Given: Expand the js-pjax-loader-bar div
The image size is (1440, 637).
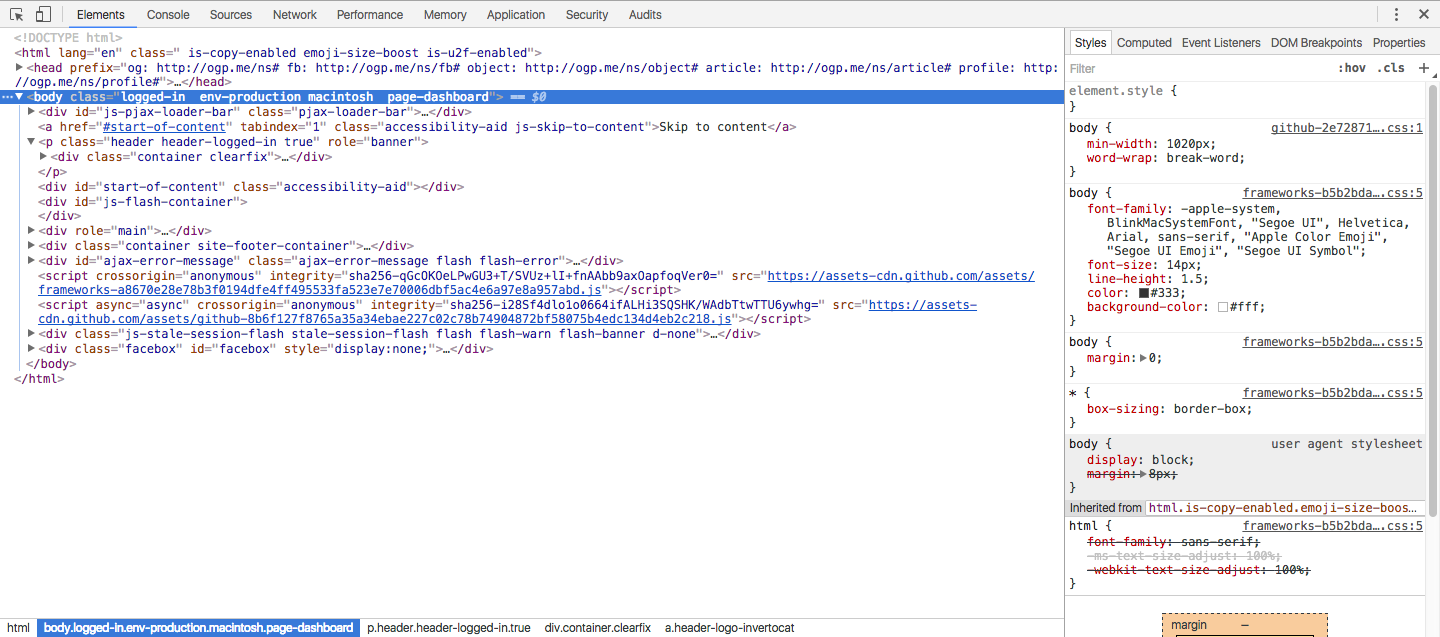Looking at the screenshot, I should click(x=31, y=112).
